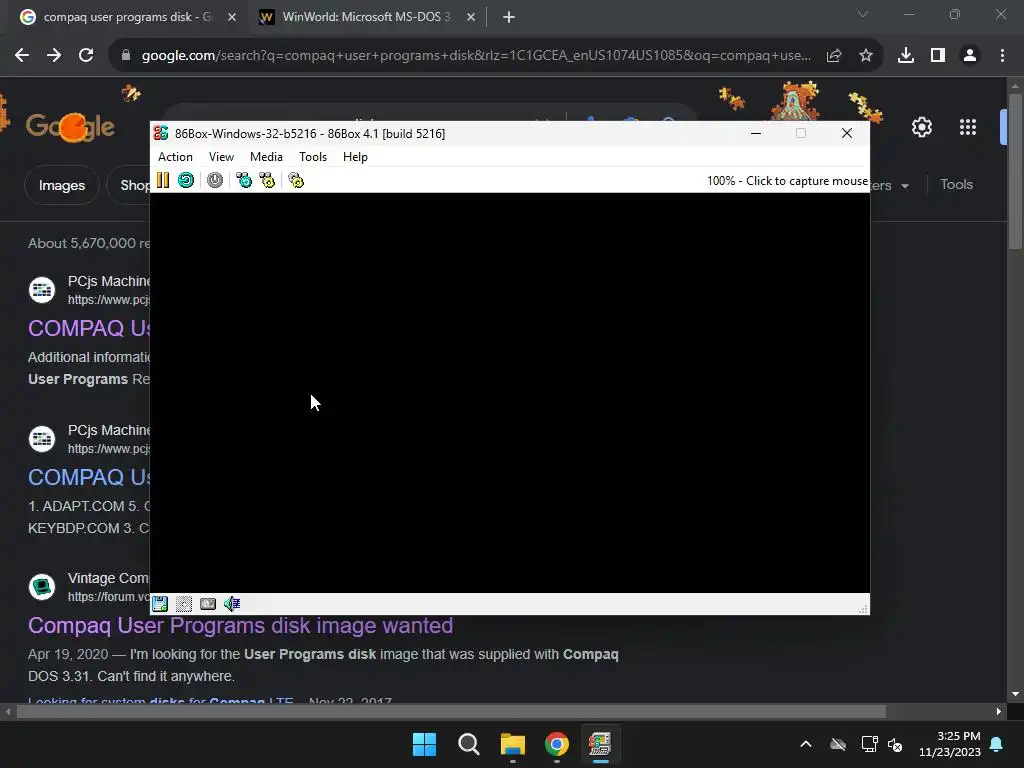This screenshot has height=768, width=1024.
Task: Send Ctrl+Alt+Del from the 86Box toolbar
Action: 244,180
